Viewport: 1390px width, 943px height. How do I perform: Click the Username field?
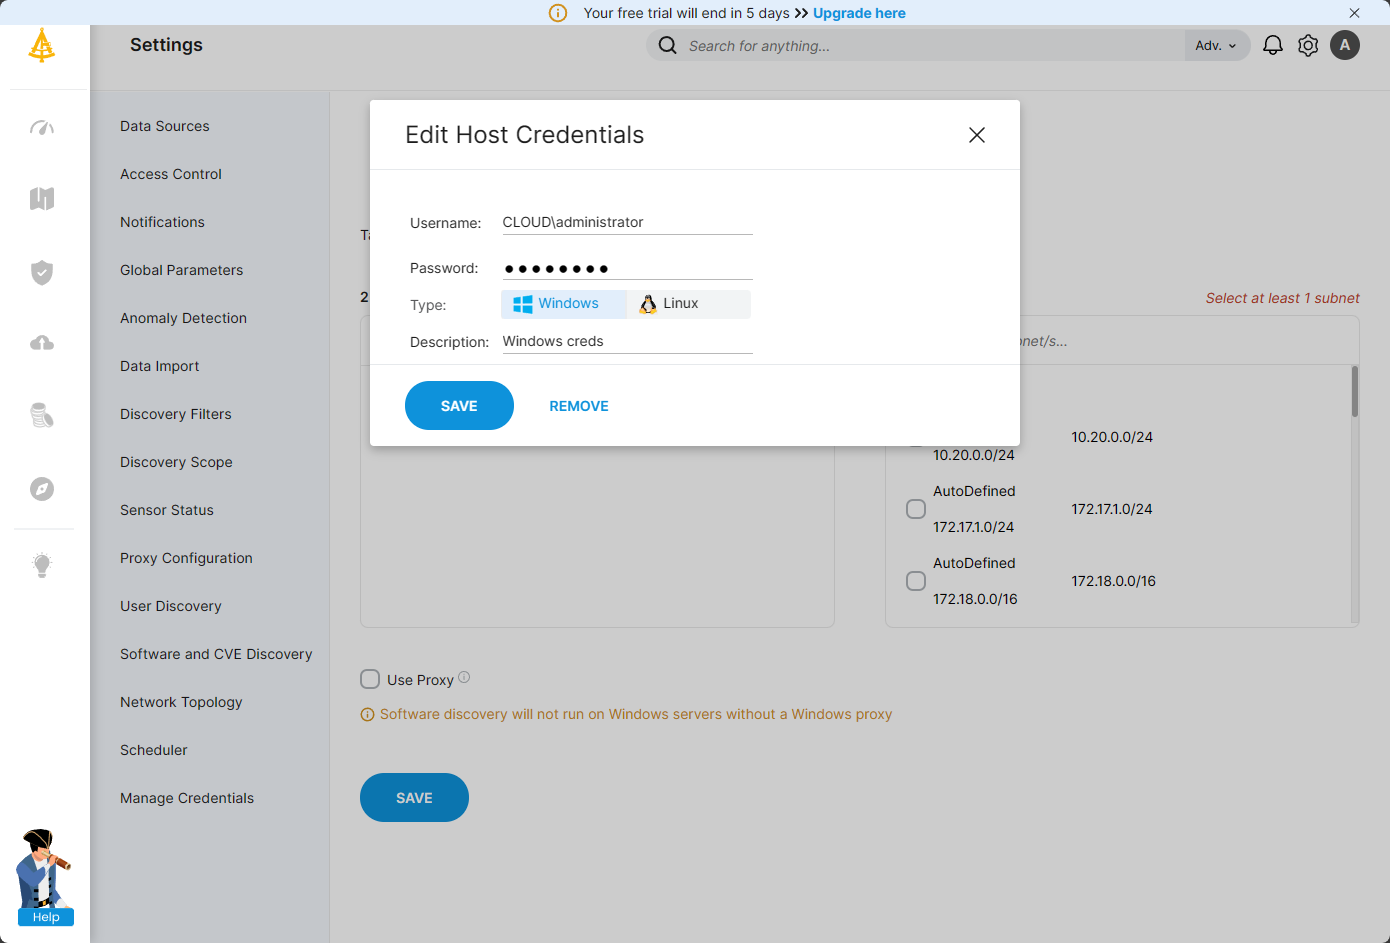(x=627, y=222)
